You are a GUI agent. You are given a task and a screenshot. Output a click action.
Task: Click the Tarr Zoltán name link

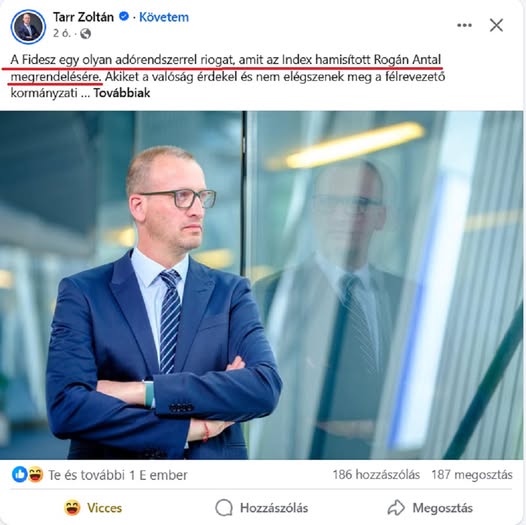coord(83,17)
